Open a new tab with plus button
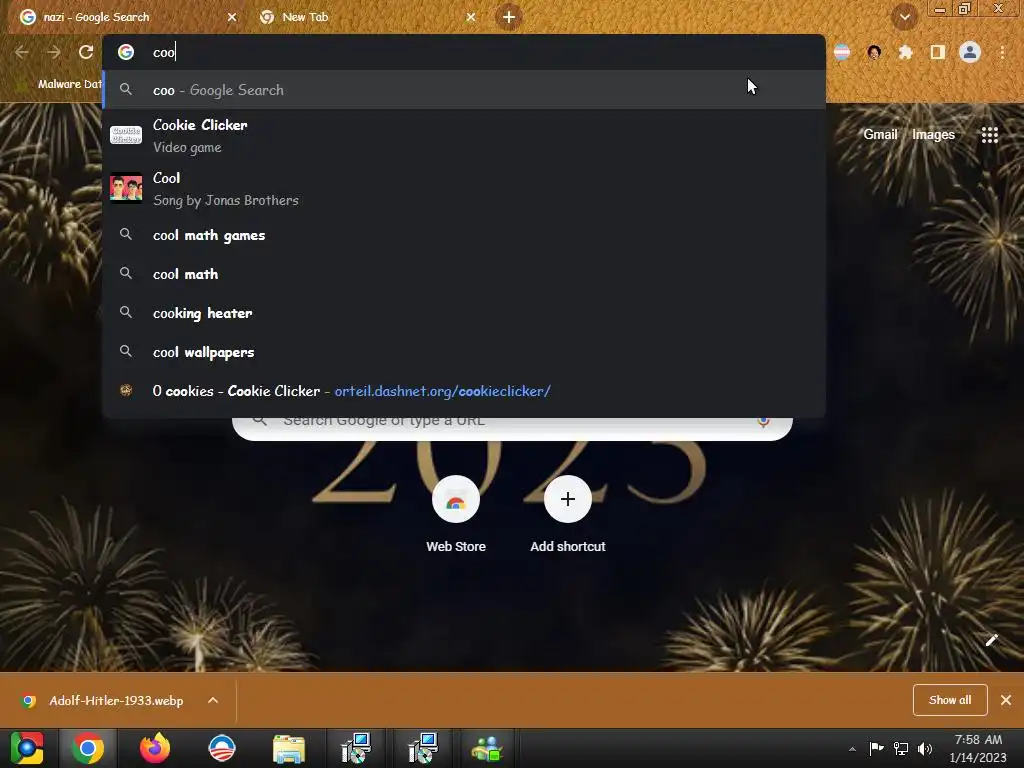Image resolution: width=1024 pixels, height=768 pixels. click(x=509, y=17)
